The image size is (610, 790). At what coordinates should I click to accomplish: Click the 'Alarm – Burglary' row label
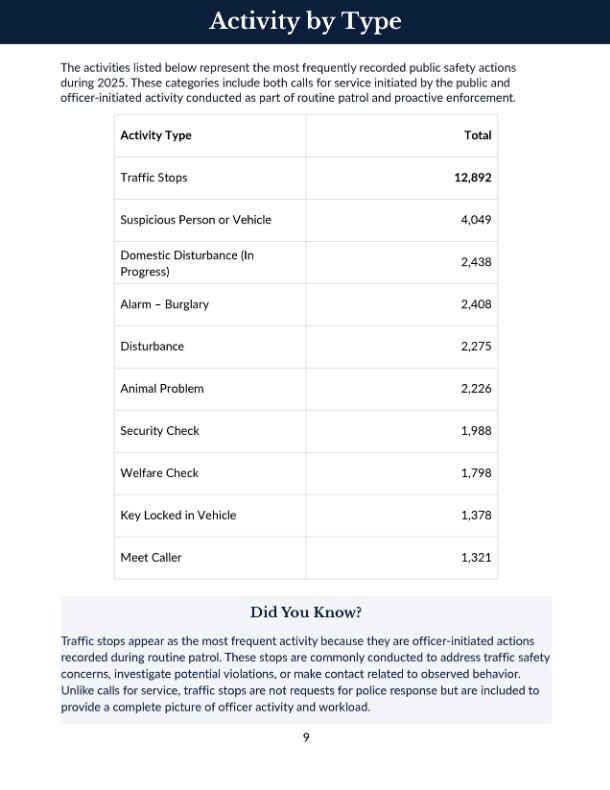165,304
